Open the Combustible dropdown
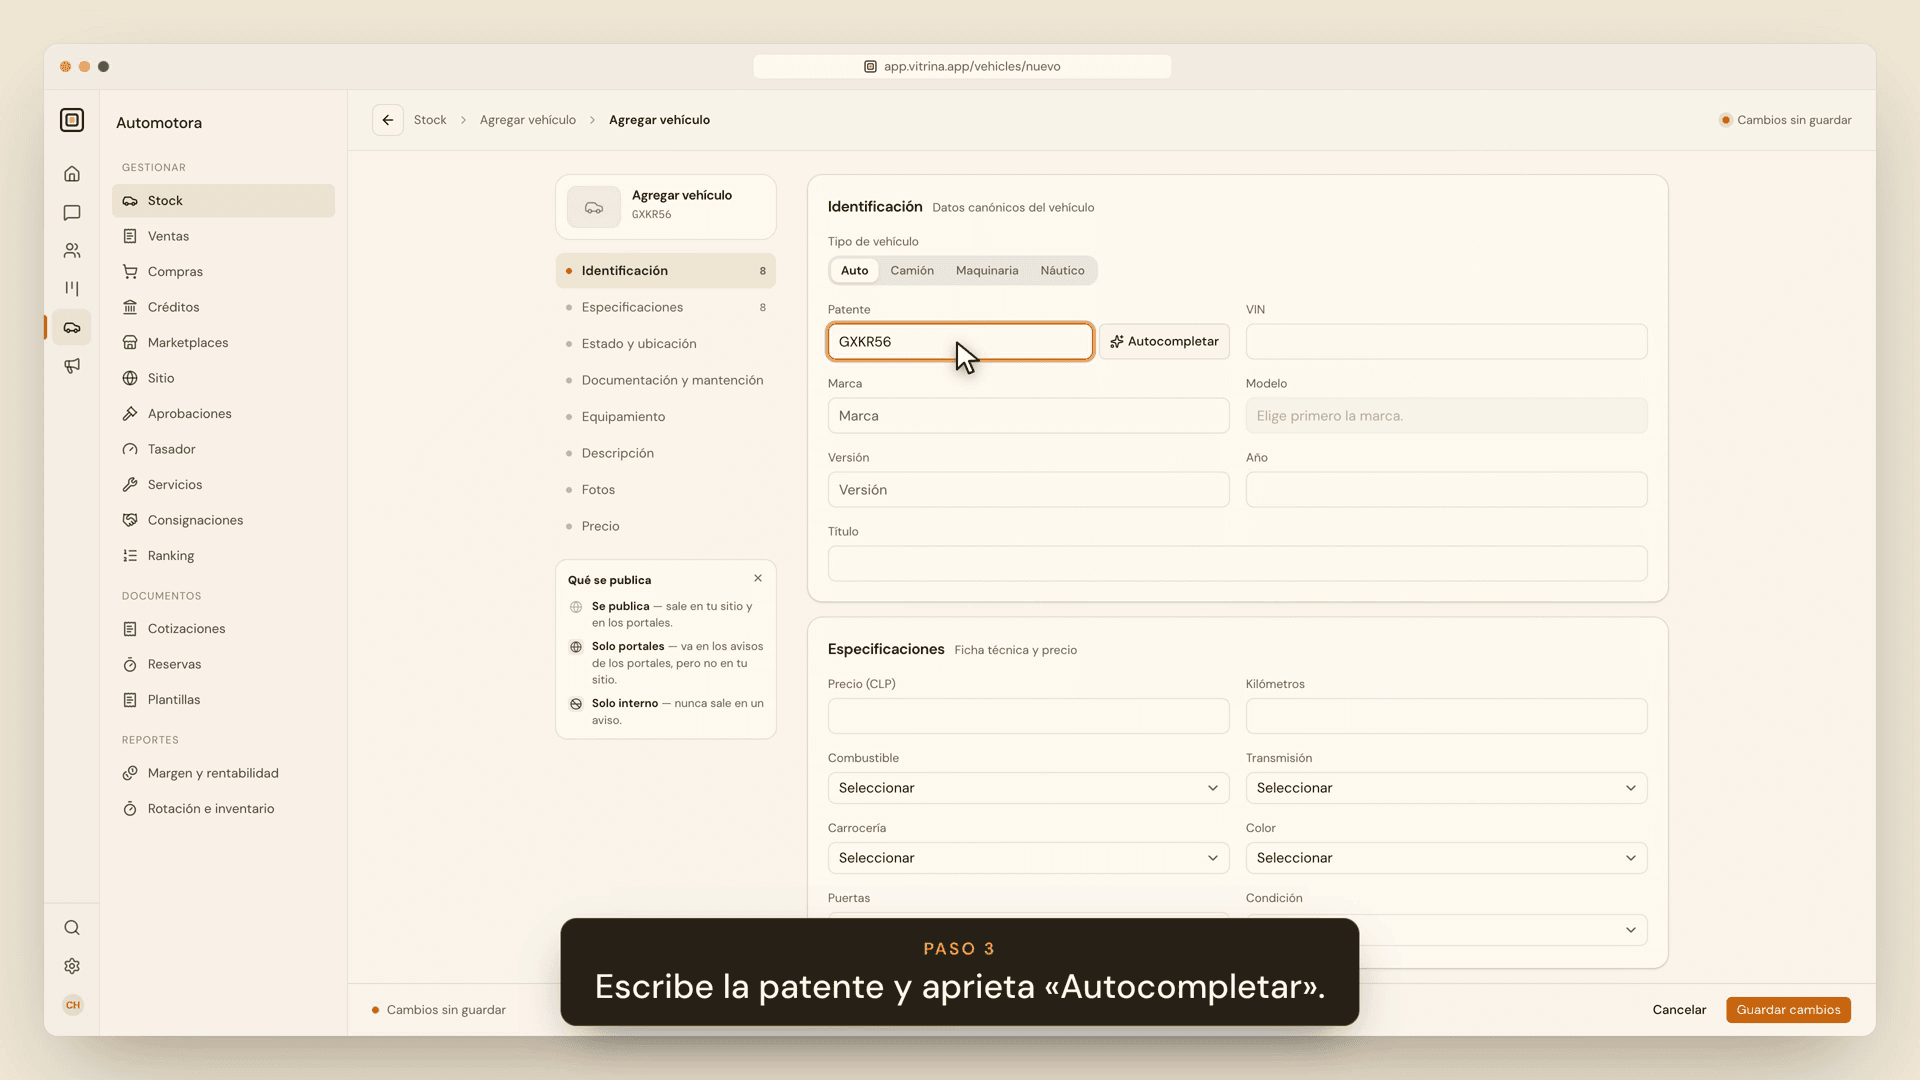Viewport: 1920px width, 1080px height. pyautogui.click(x=1028, y=788)
